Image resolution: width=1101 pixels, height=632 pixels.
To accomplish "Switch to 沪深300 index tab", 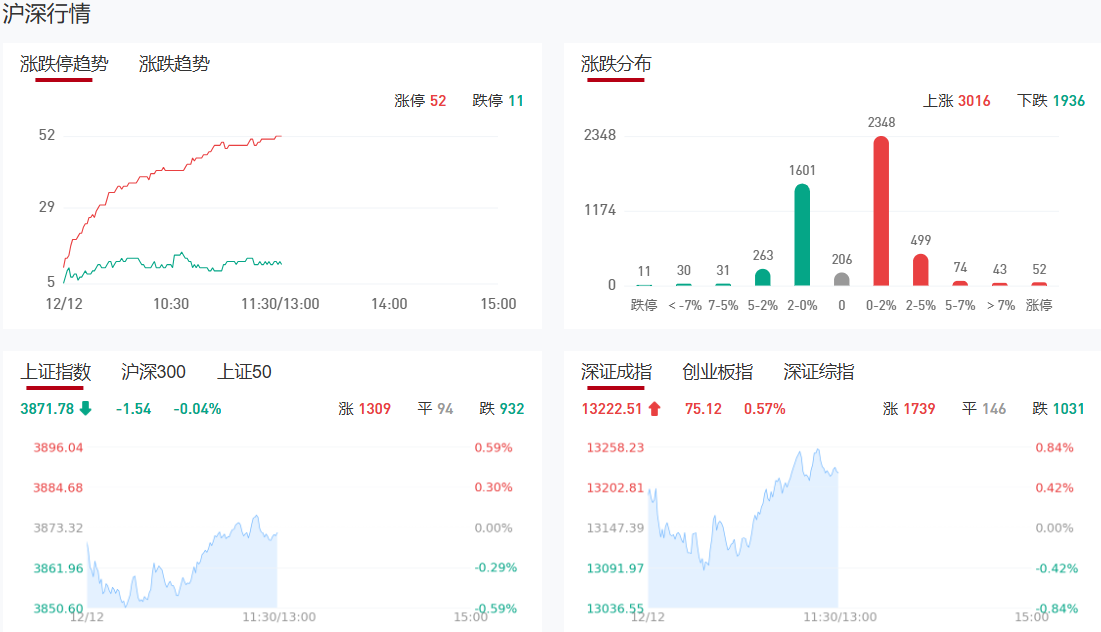I will click(153, 372).
